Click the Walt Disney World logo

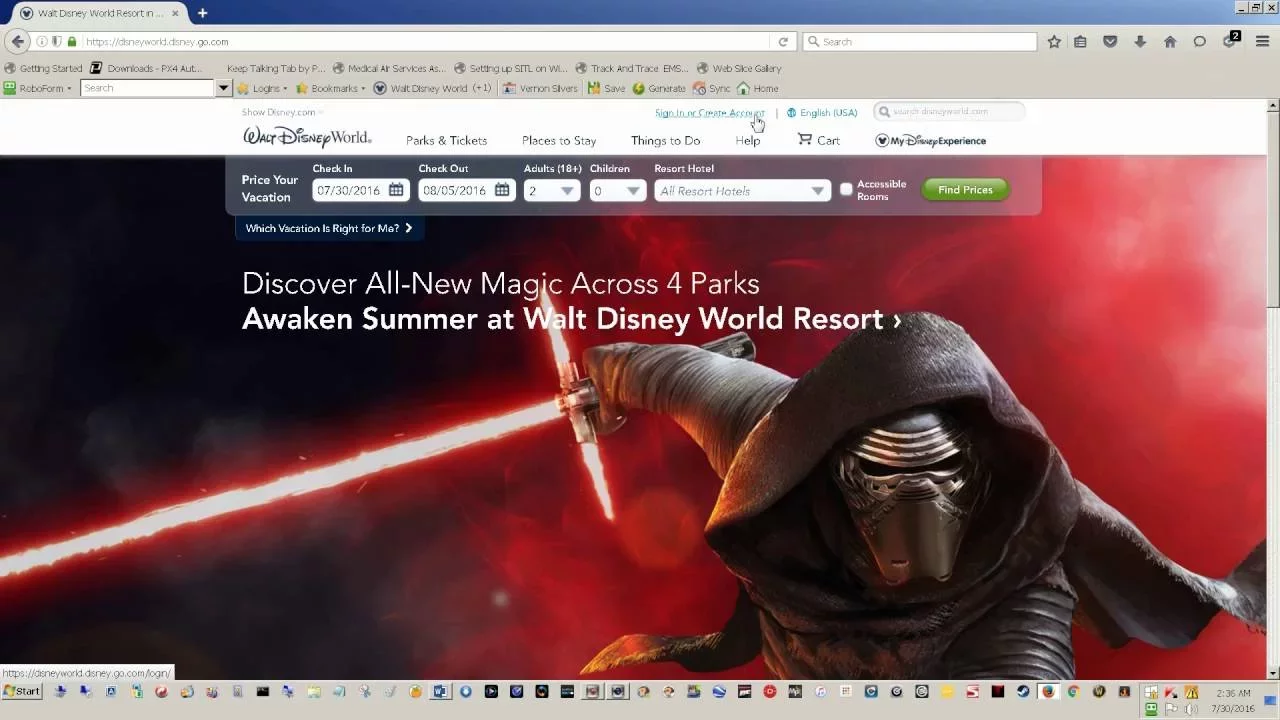306,137
